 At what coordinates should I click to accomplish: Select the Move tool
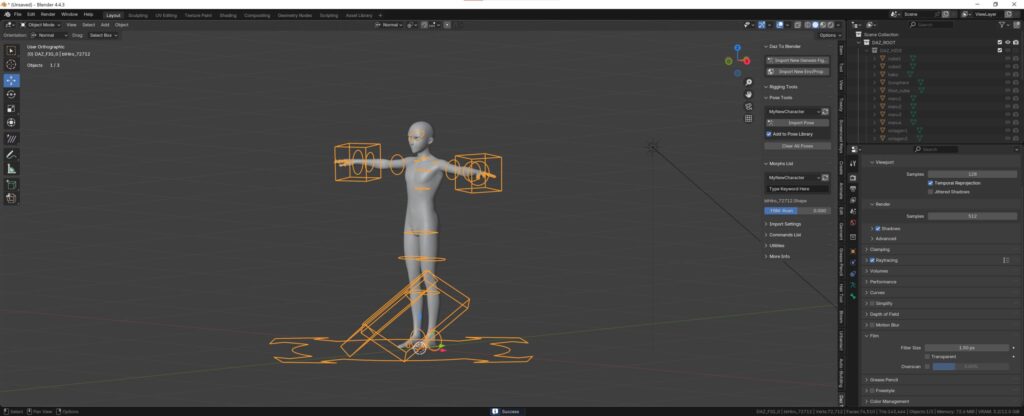point(11,80)
